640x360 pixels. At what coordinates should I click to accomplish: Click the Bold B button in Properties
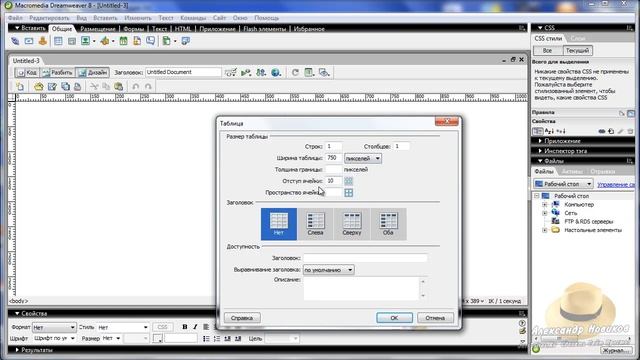pyautogui.click(x=184, y=327)
